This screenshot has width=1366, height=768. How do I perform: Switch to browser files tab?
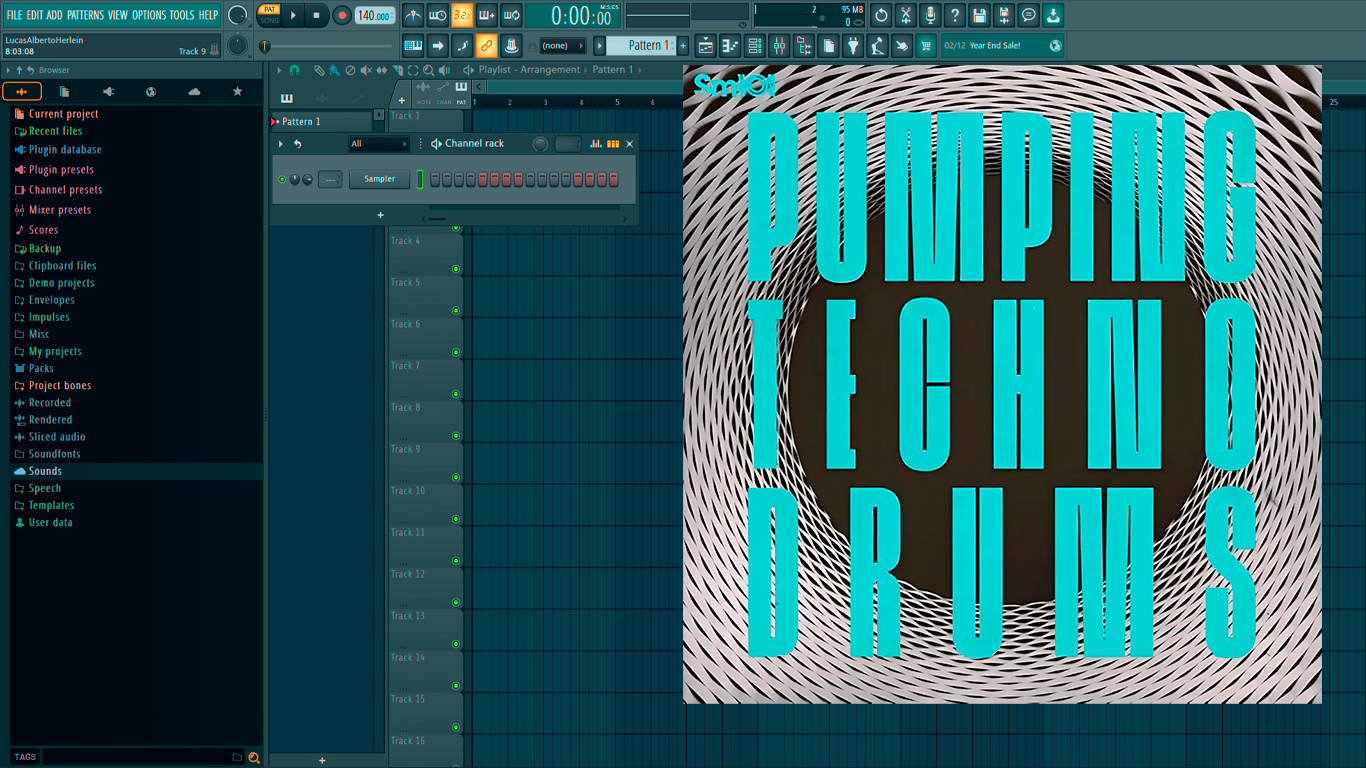point(64,92)
